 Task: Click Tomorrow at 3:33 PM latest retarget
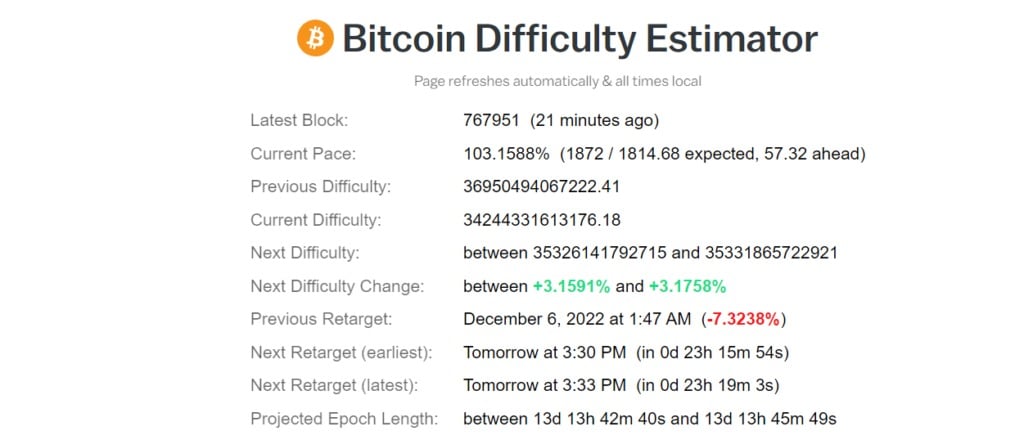point(545,386)
